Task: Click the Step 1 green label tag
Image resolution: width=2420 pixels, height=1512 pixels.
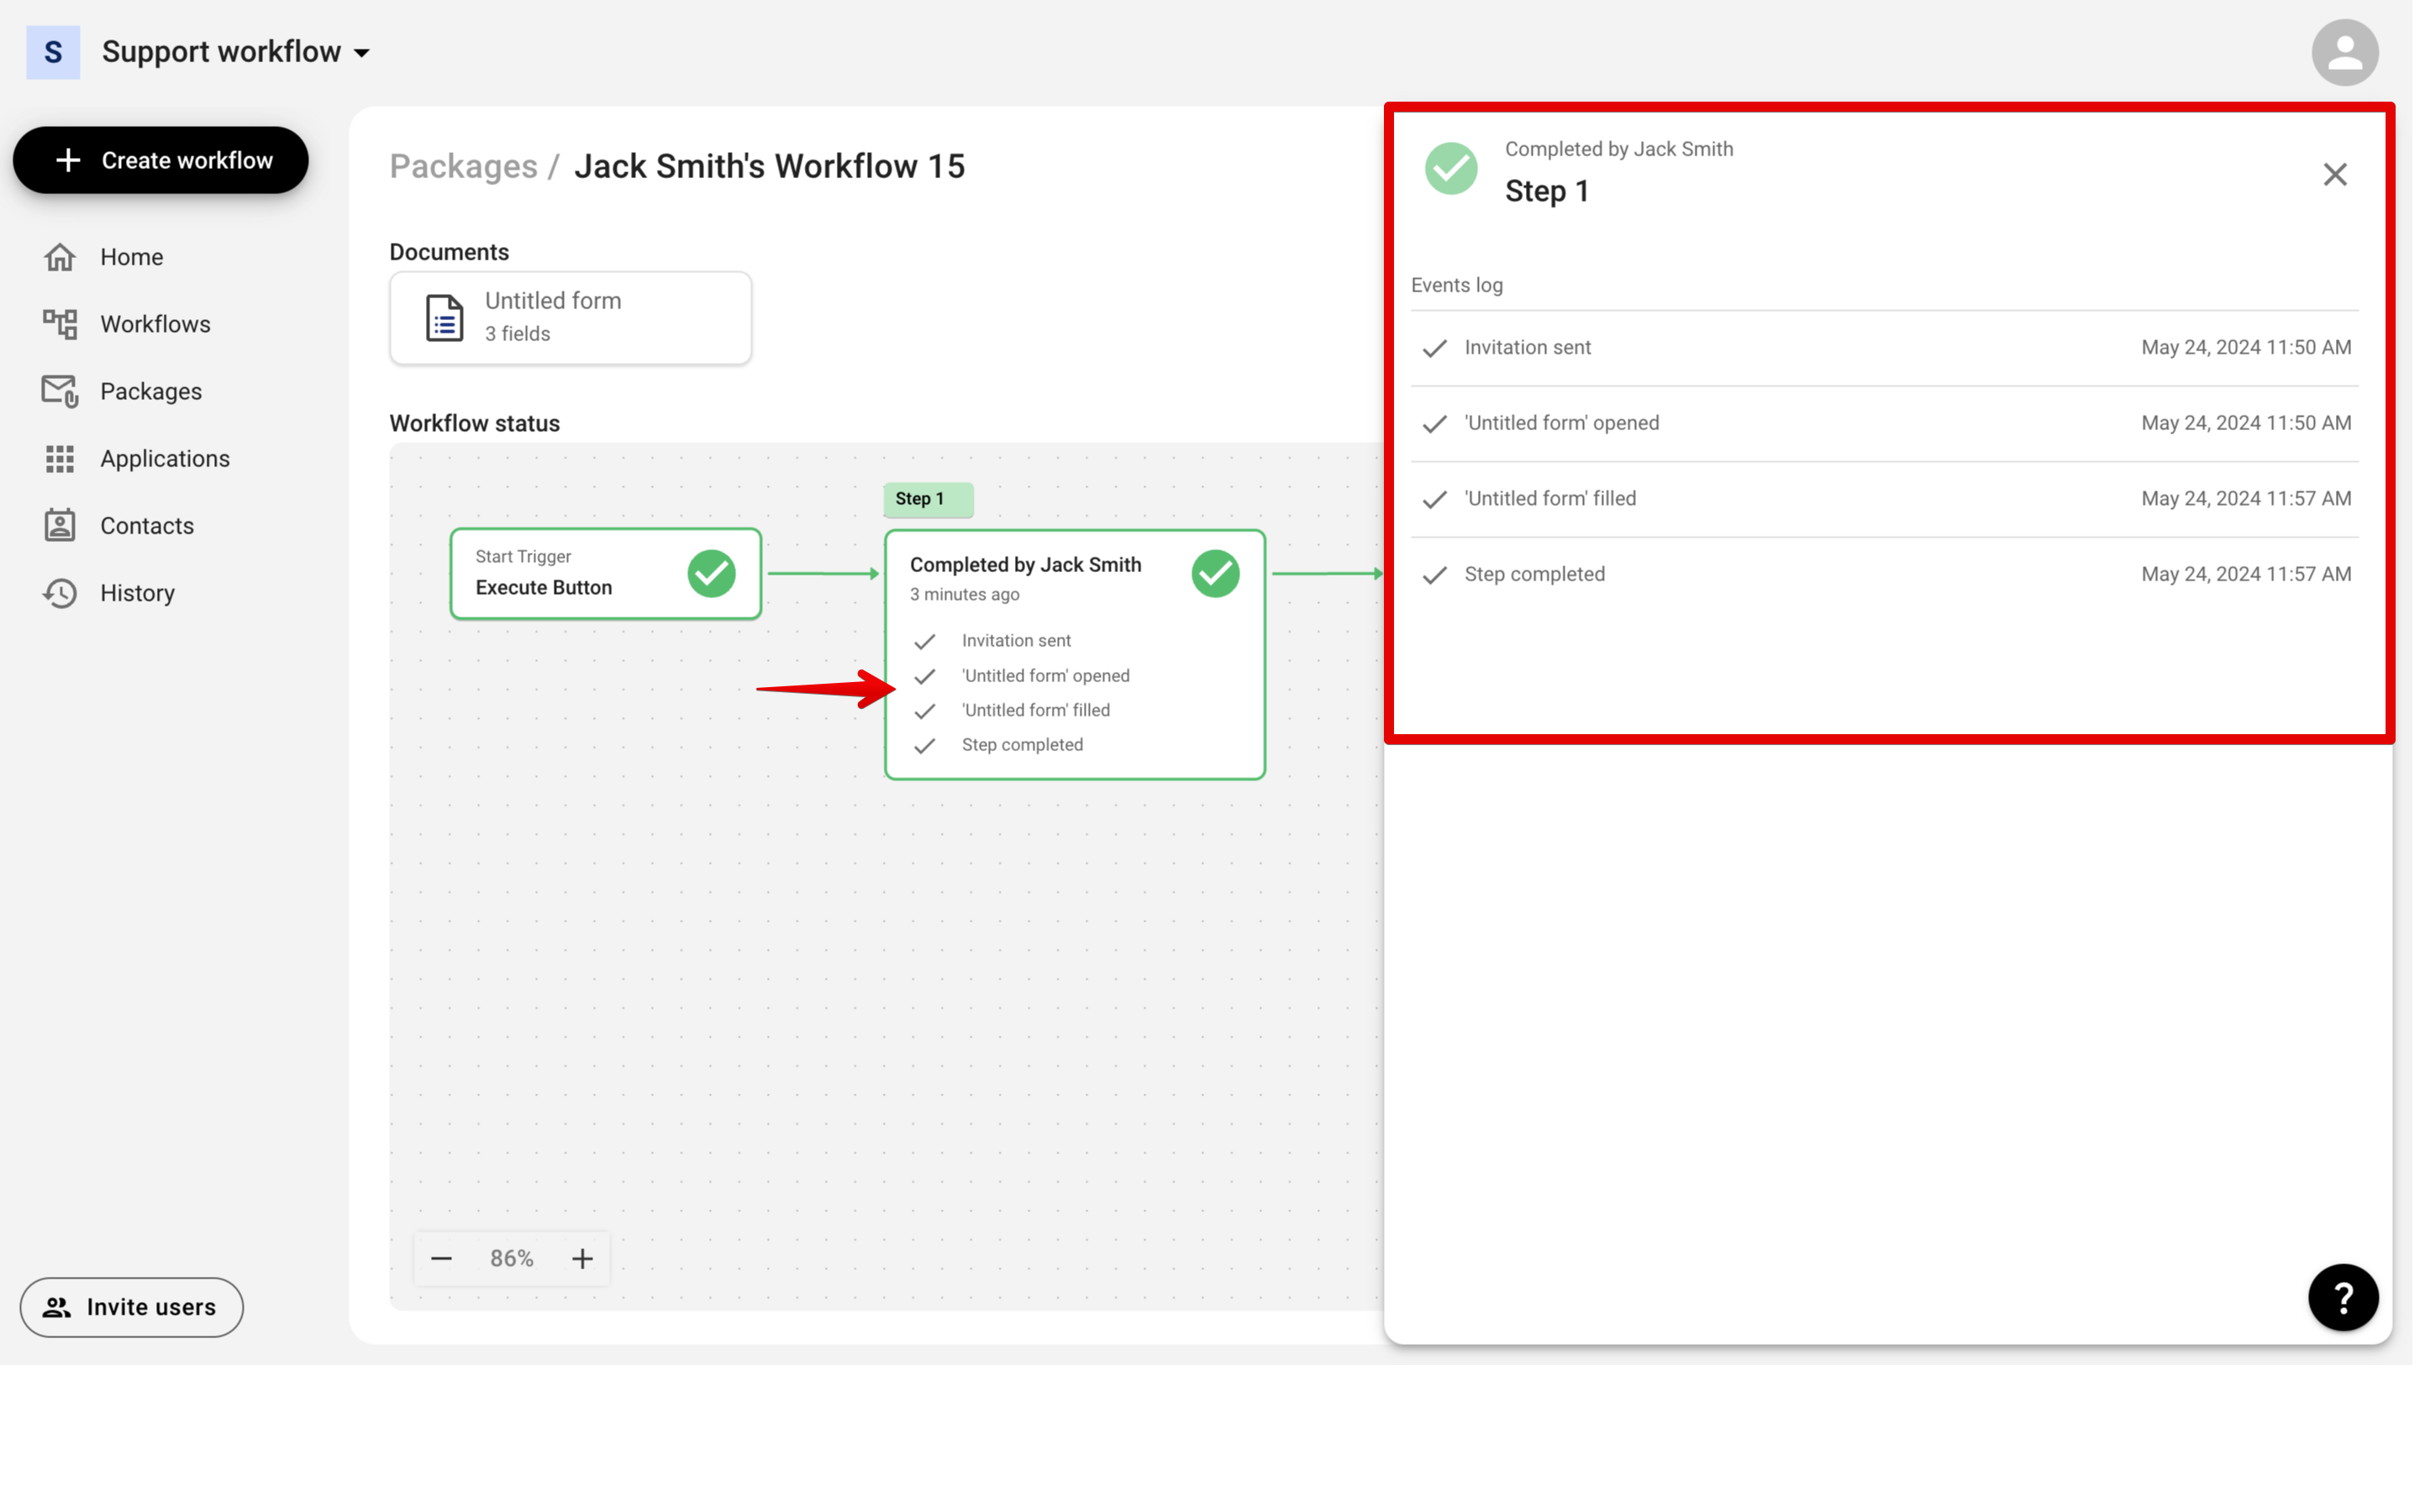Action: tap(928, 499)
